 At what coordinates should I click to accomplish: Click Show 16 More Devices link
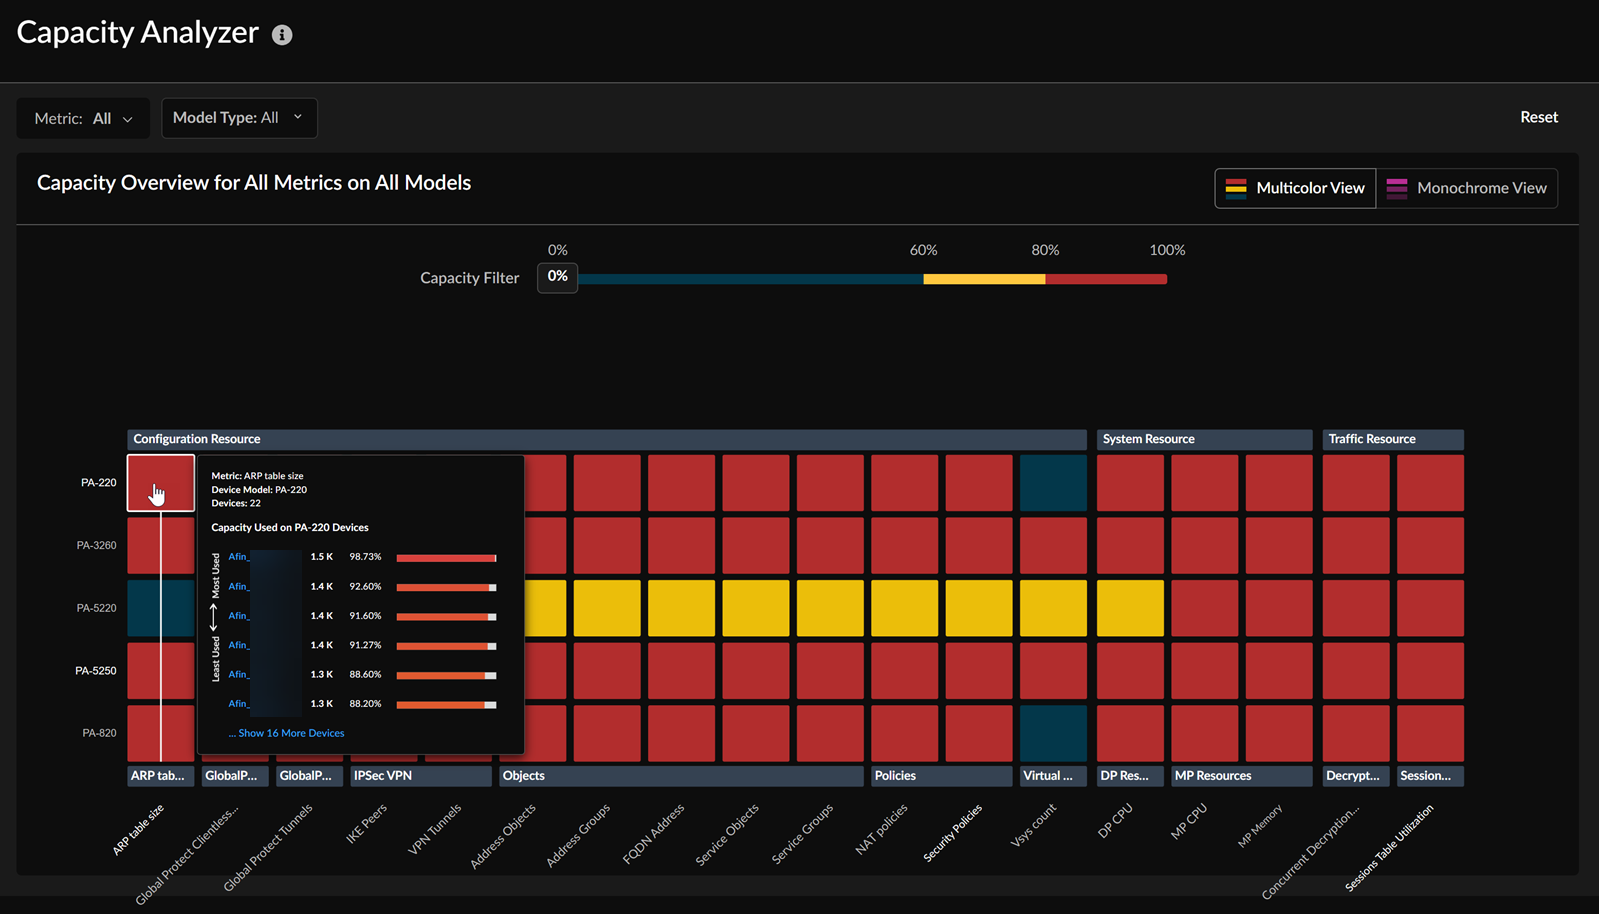tap(290, 733)
